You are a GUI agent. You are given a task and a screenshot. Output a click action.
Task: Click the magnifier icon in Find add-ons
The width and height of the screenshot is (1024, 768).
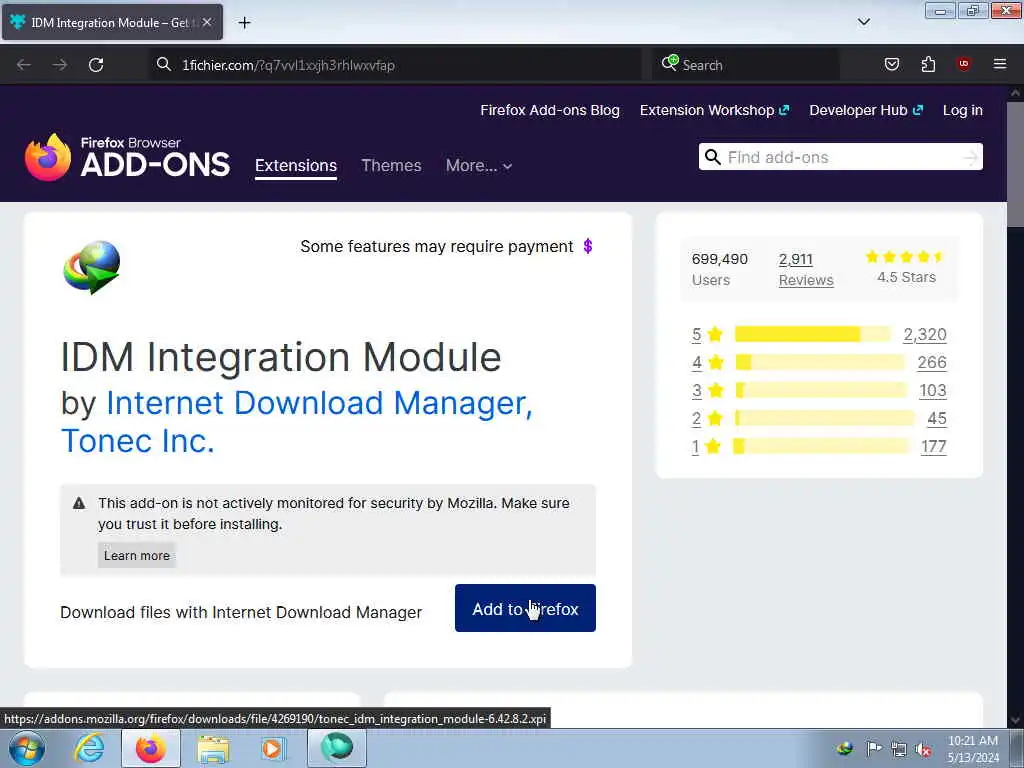pos(712,157)
